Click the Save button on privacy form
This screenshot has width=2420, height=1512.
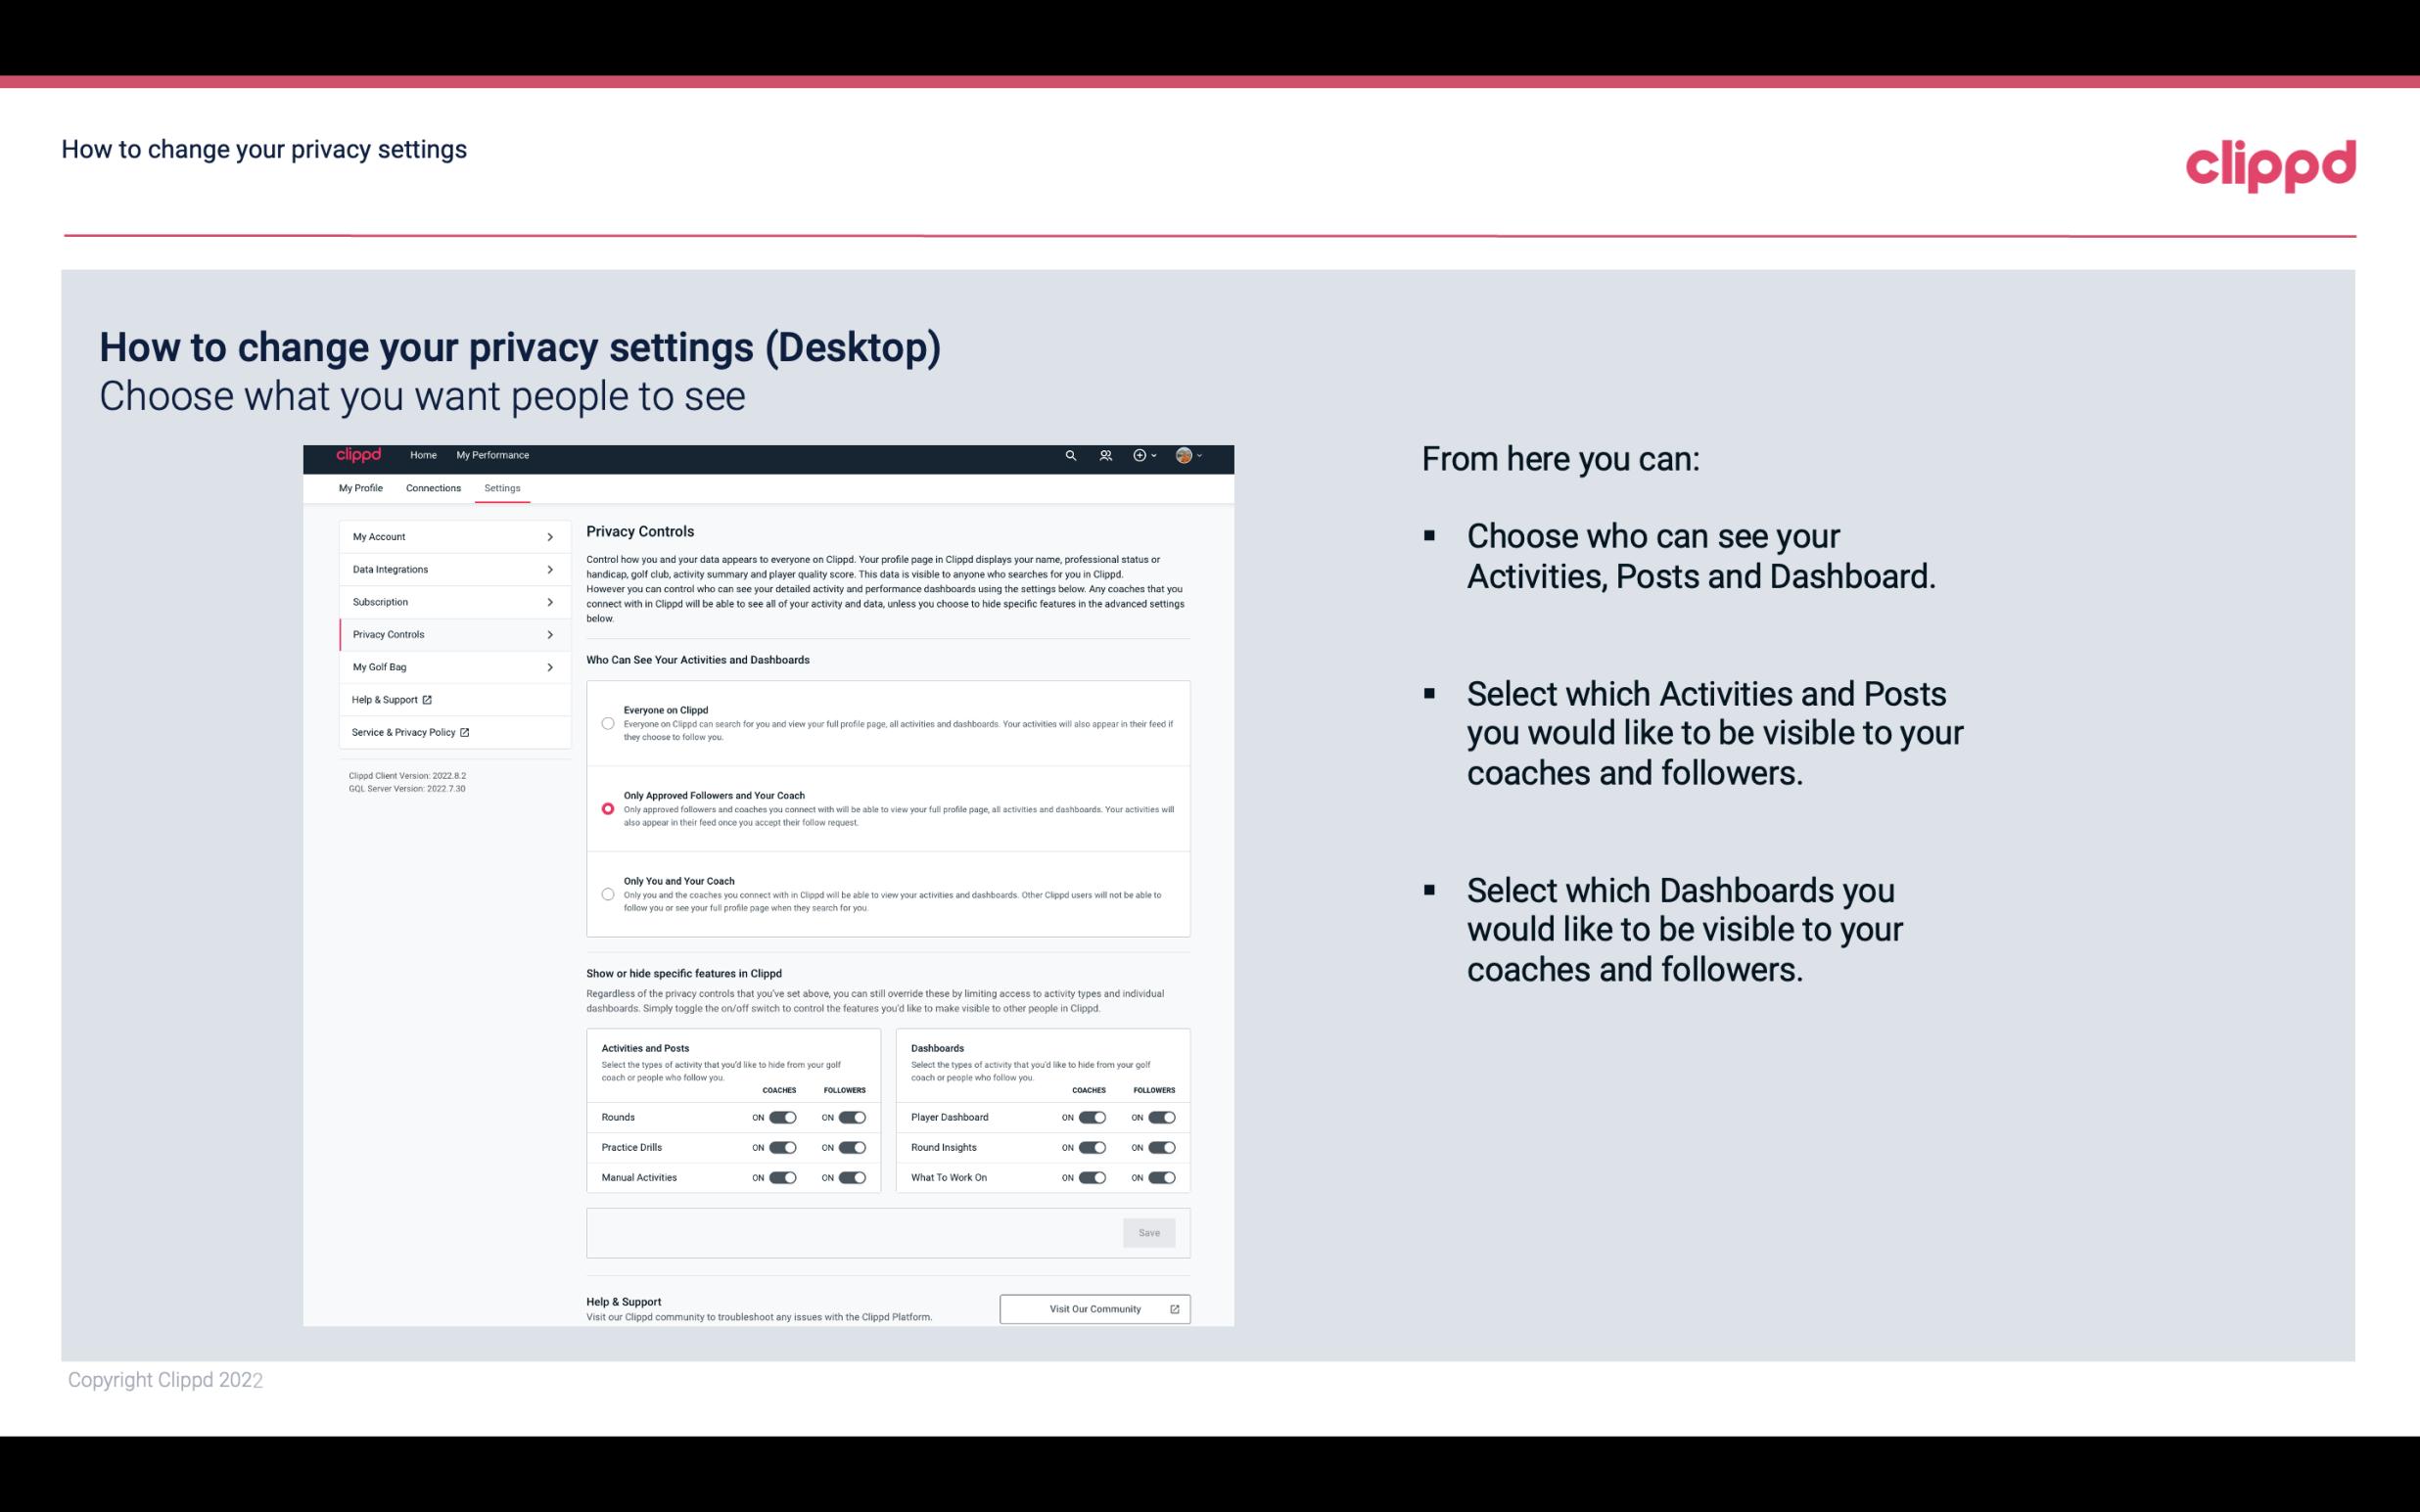pyautogui.click(x=1150, y=1231)
